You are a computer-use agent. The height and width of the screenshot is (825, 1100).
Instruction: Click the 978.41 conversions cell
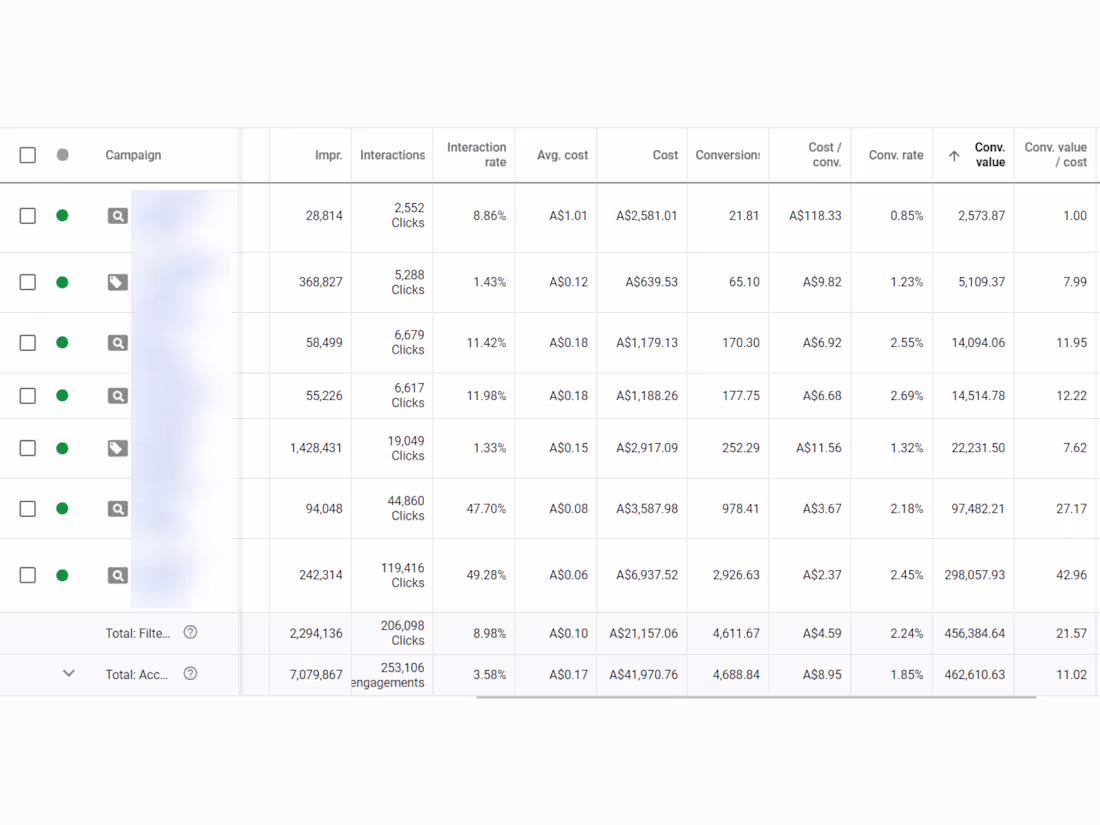pyautogui.click(x=741, y=509)
